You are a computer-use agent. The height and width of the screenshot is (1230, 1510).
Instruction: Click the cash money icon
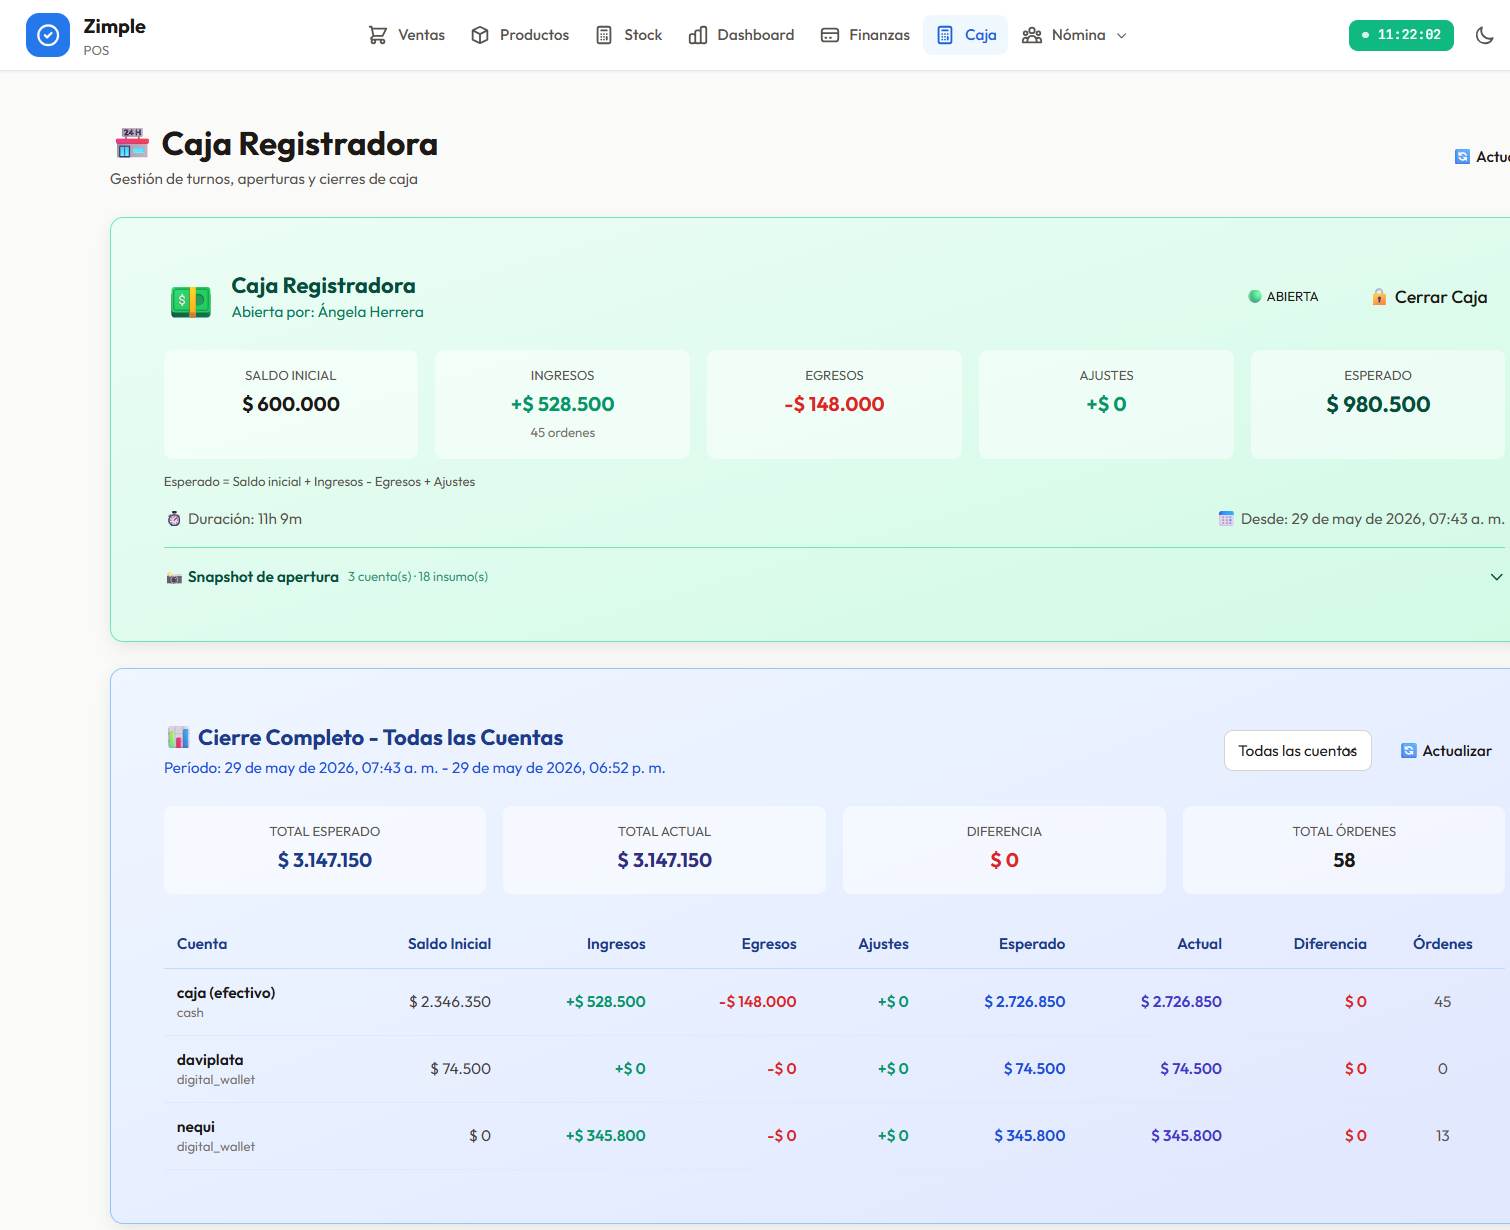tap(191, 299)
